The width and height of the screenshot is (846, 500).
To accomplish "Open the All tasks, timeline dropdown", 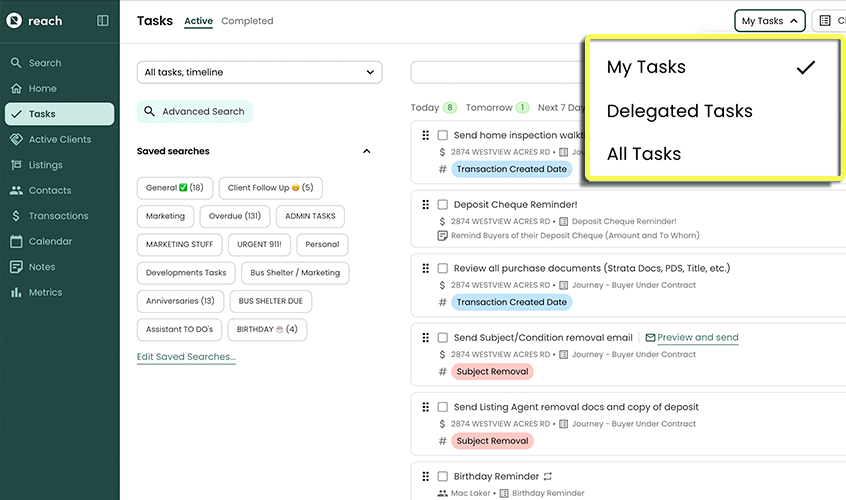I will [259, 72].
